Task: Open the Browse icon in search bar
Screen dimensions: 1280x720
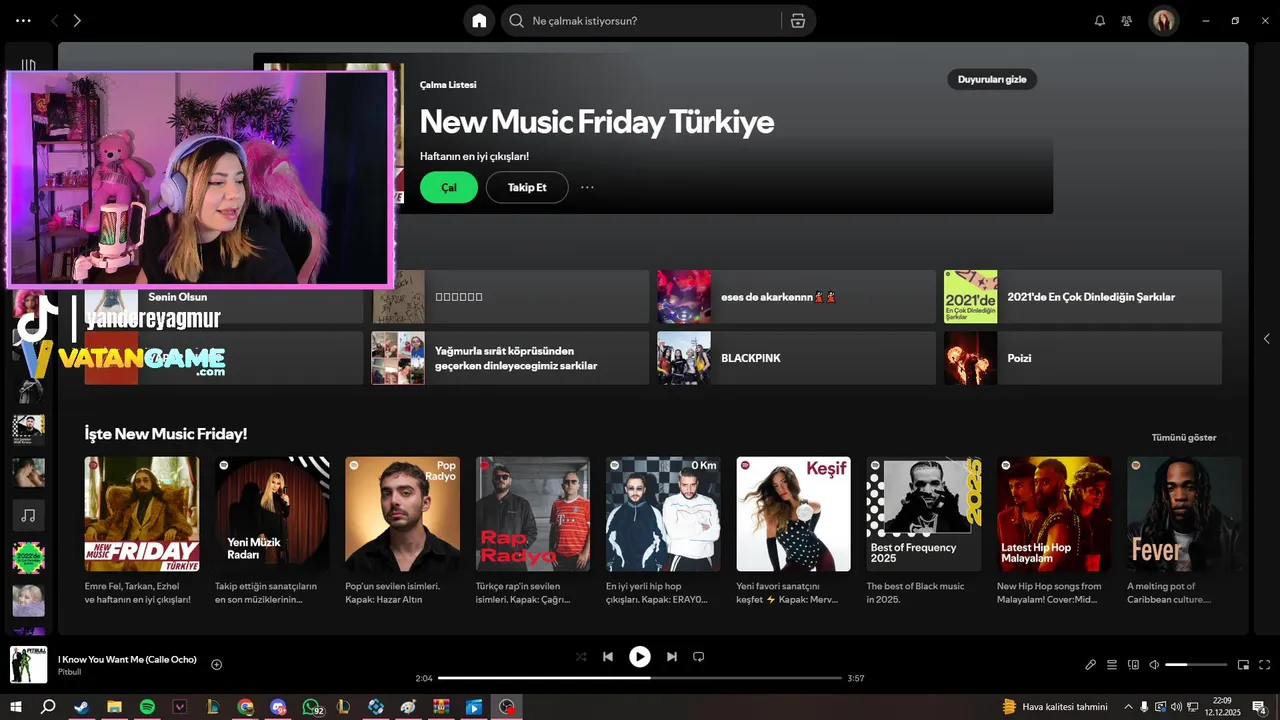Action: tap(797, 20)
